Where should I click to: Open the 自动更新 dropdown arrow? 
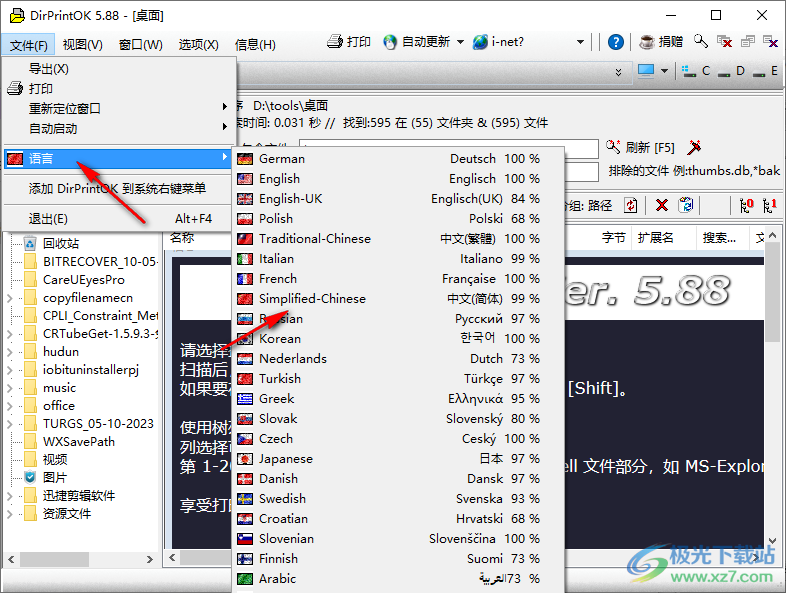pos(460,43)
